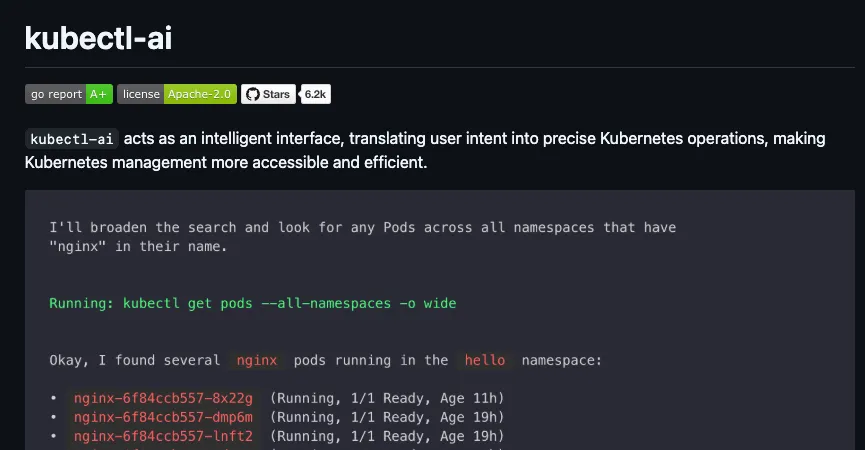
Task: Click the GitHub Stars button
Action: click(268, 94)
